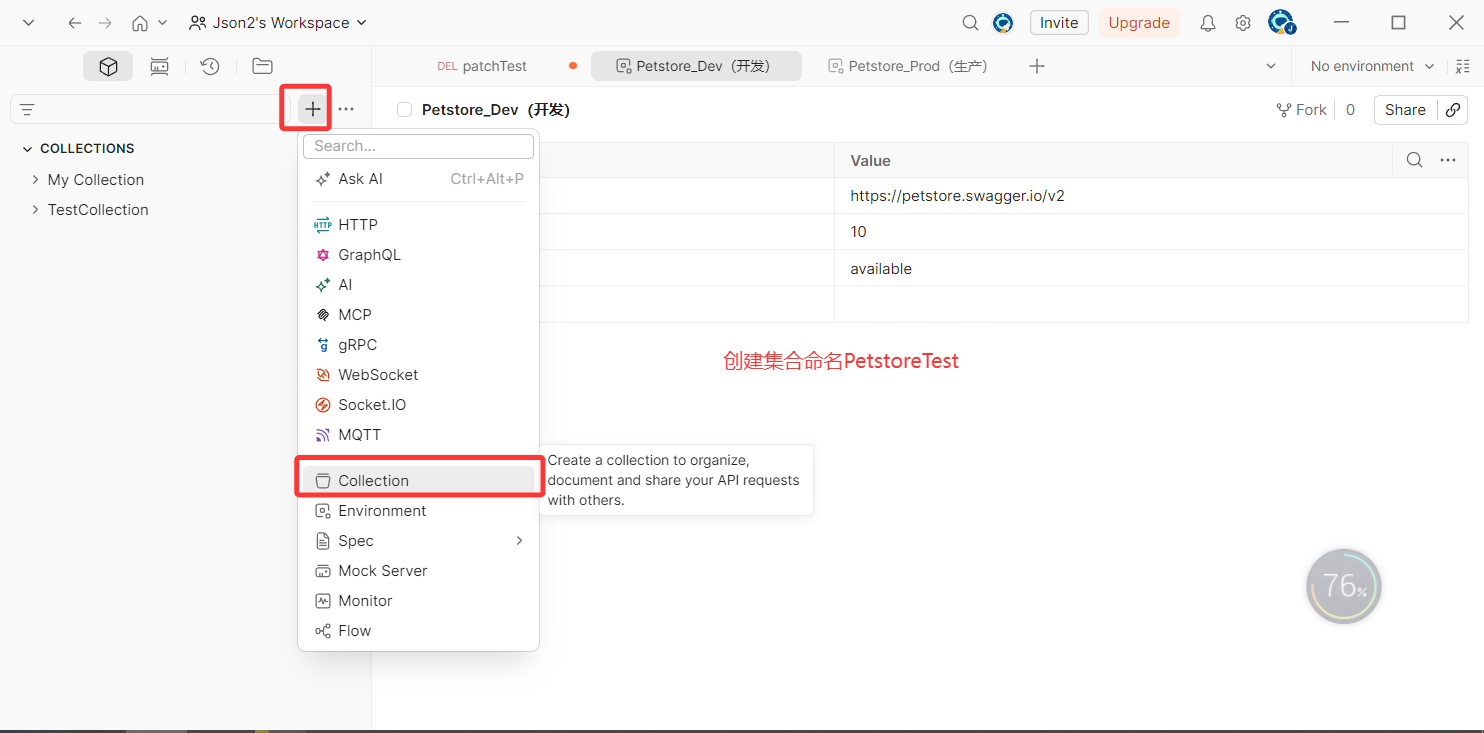1484x733 pixels.
Task: Select Collection from create menu
Action: 418,481
